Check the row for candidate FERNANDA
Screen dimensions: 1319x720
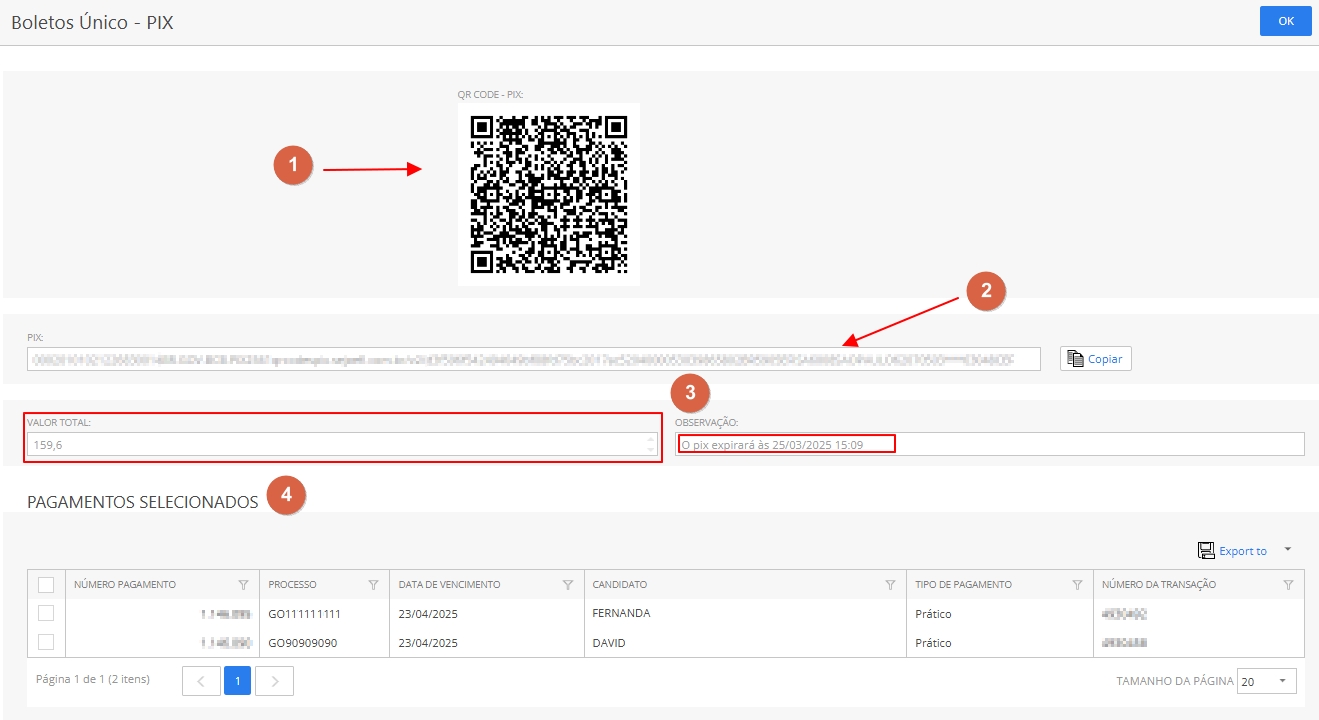click(x=46, y=613)
